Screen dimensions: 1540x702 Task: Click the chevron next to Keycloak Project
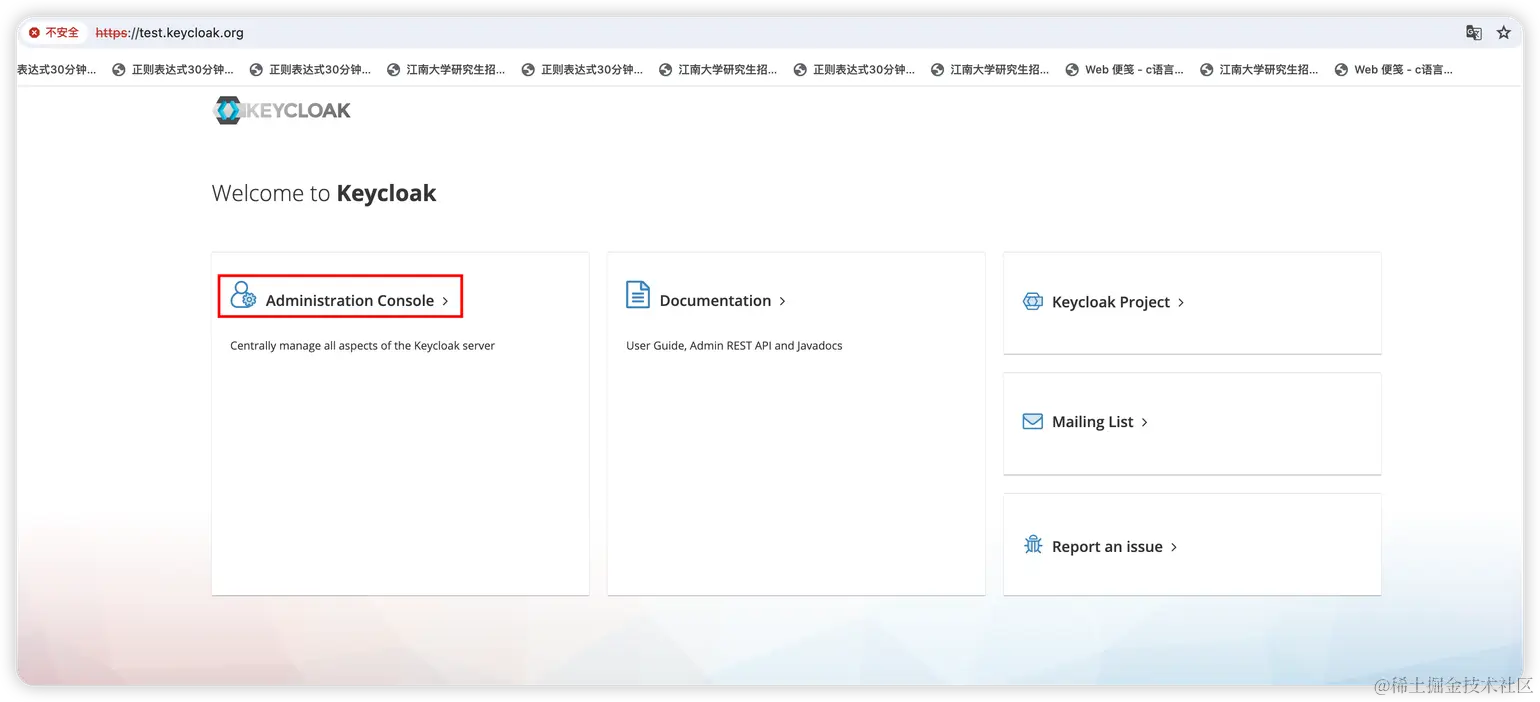tap(1181, 302)
